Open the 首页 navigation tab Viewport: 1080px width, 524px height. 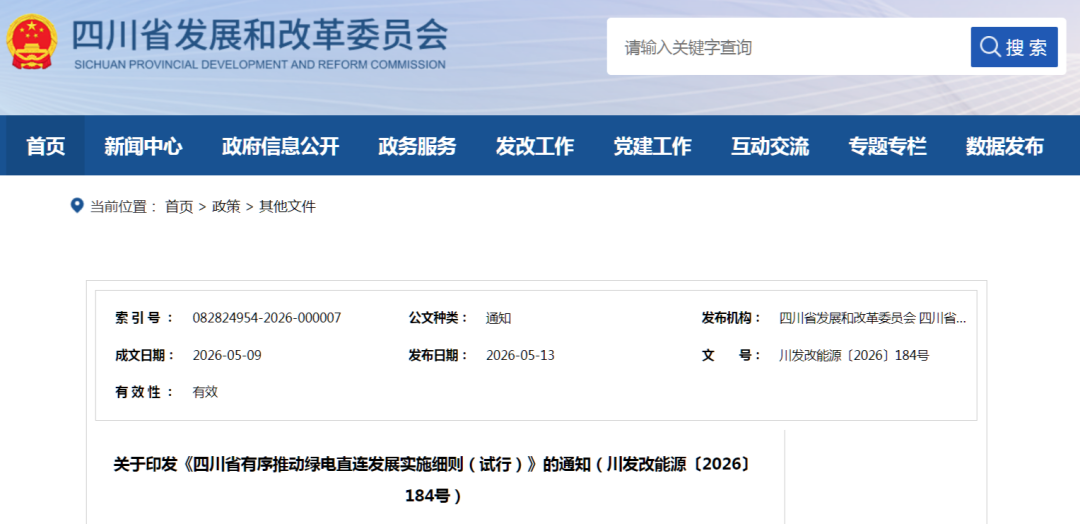coord(45,146)
